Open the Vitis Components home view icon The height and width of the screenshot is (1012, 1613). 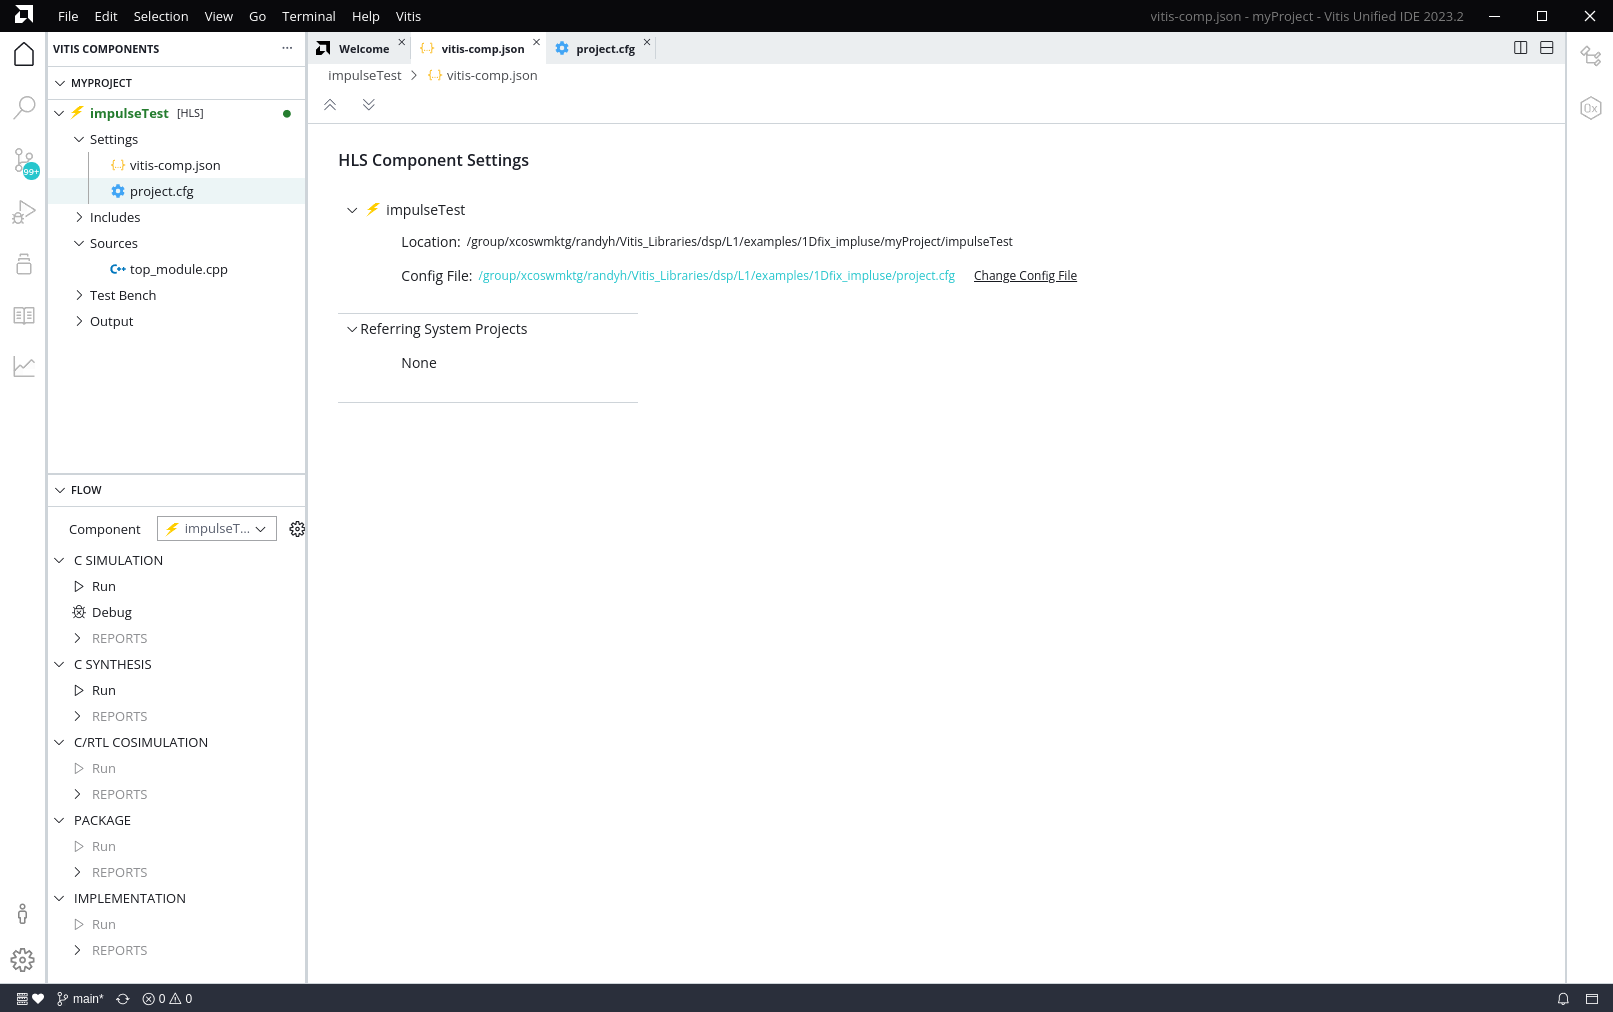[x=24, y=54]
